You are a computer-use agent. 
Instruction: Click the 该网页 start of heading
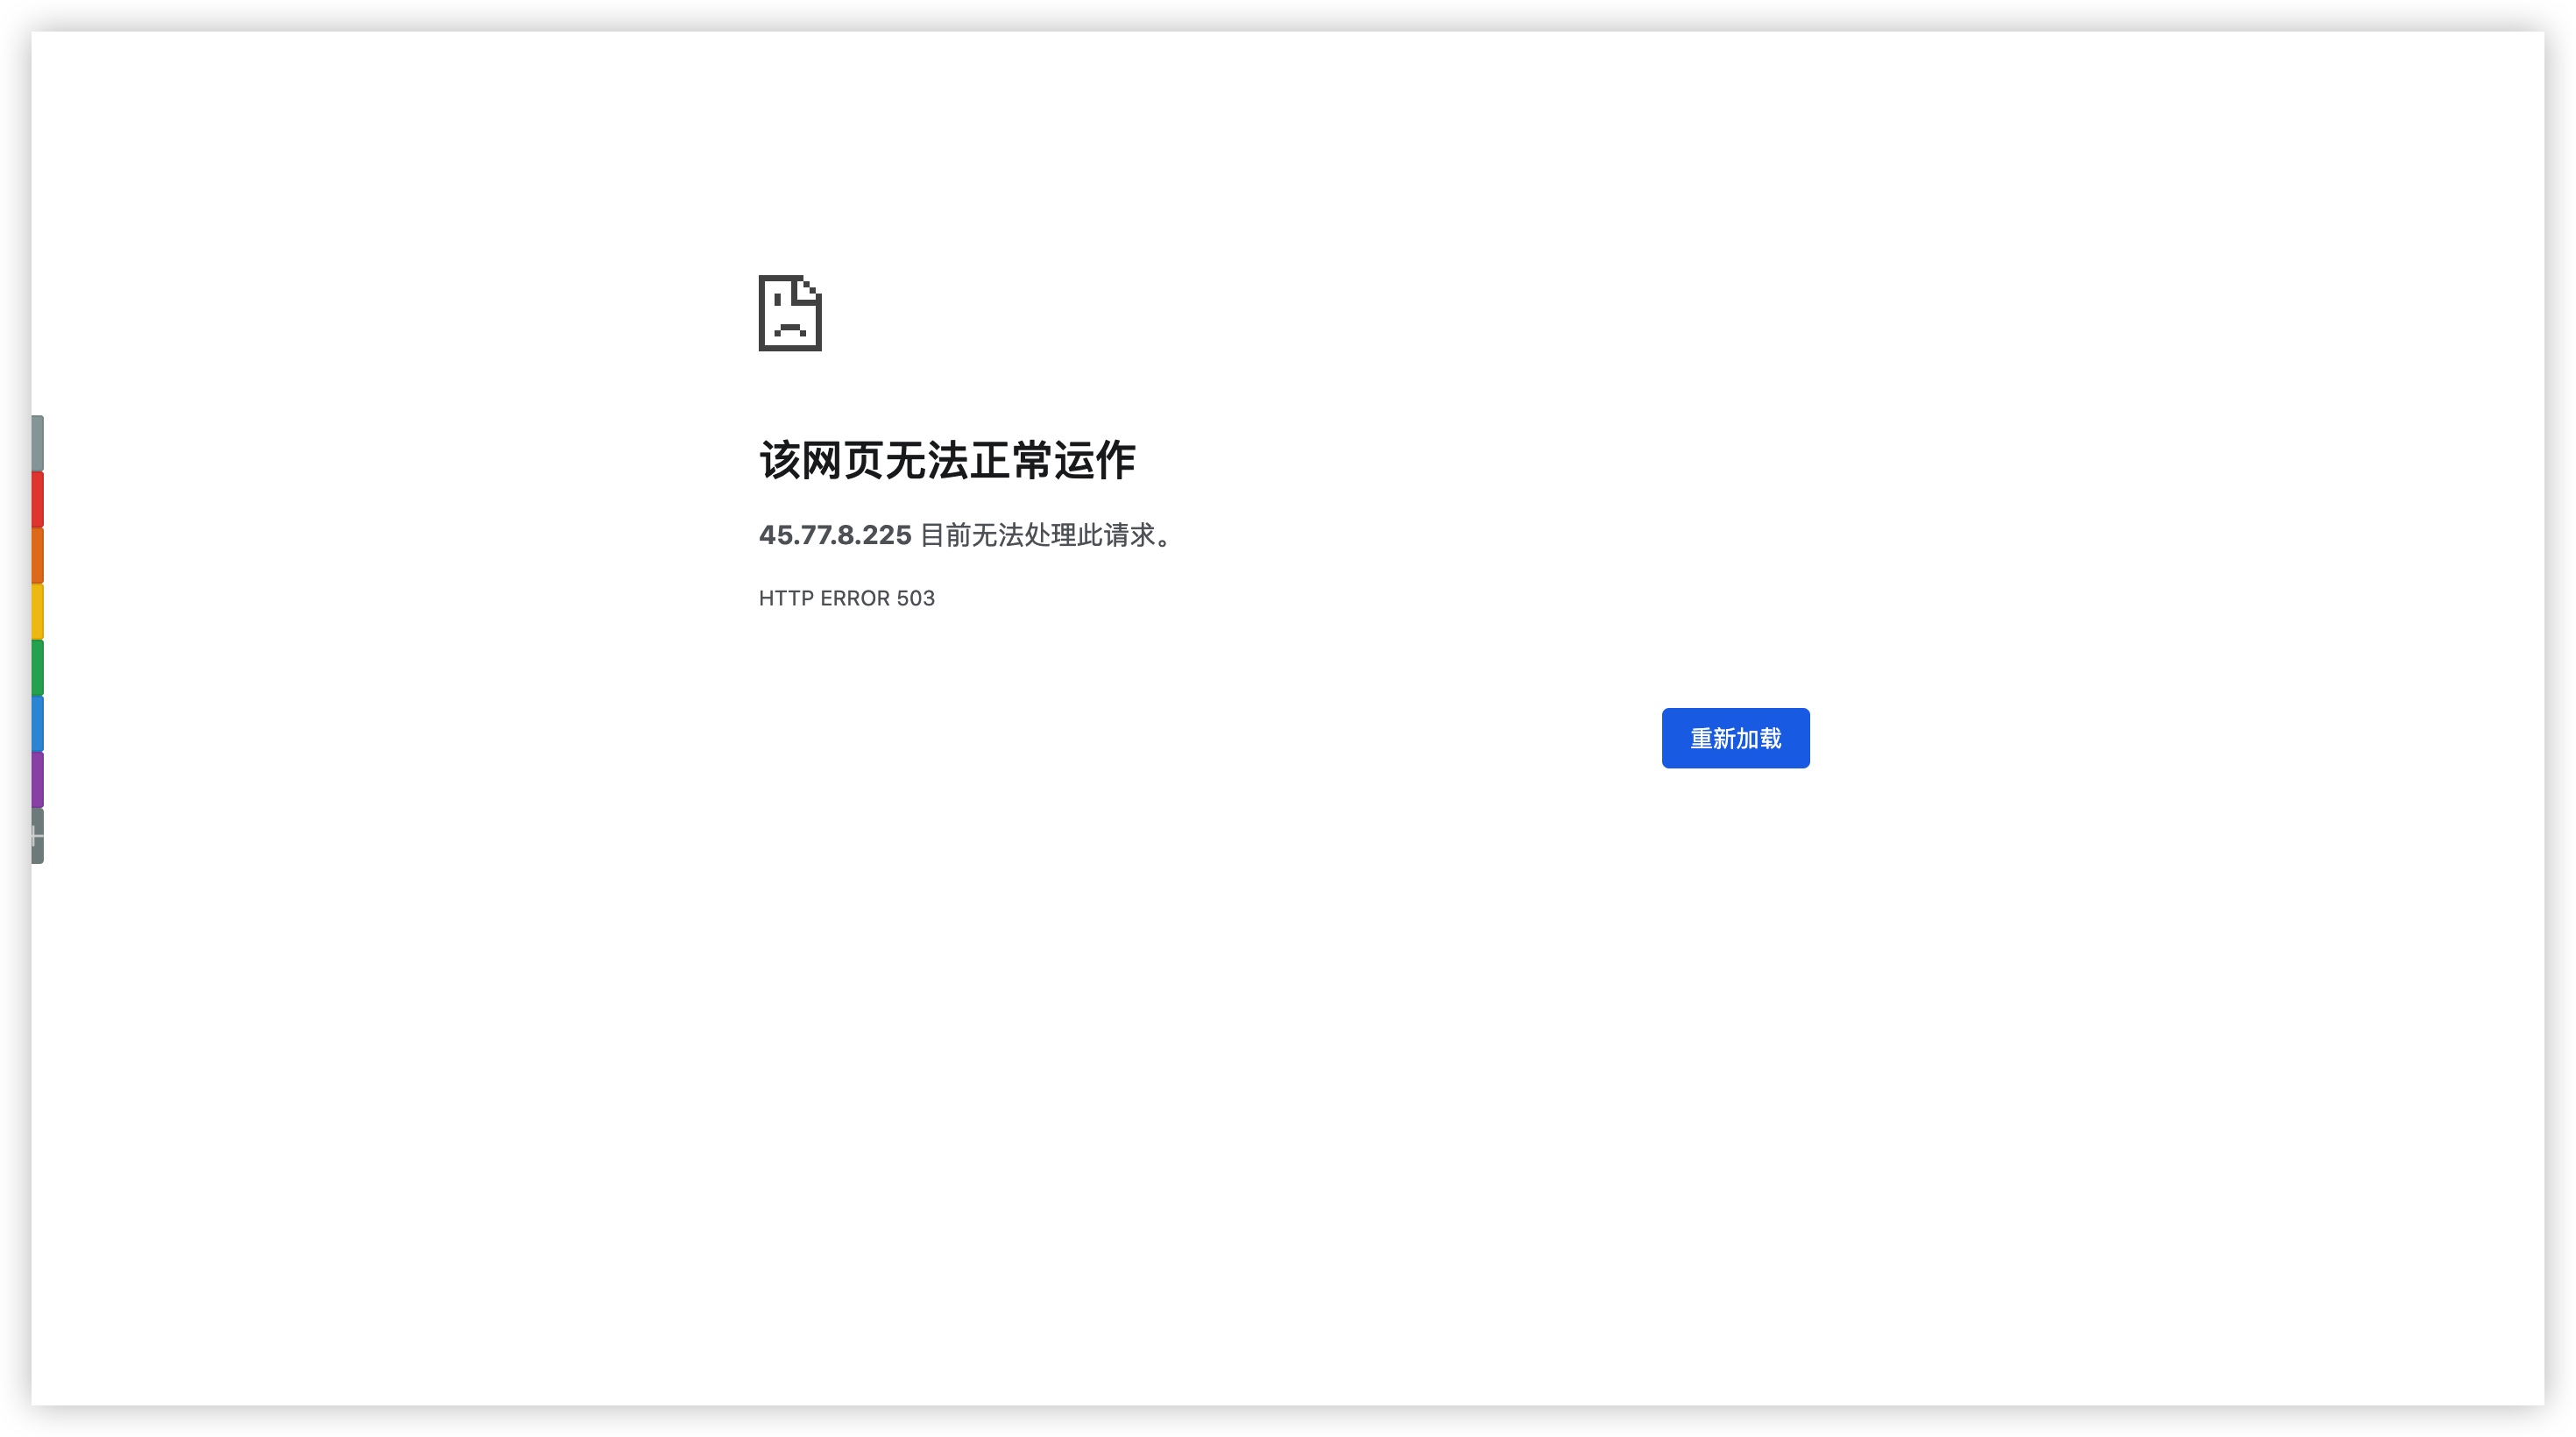(820, 461)
